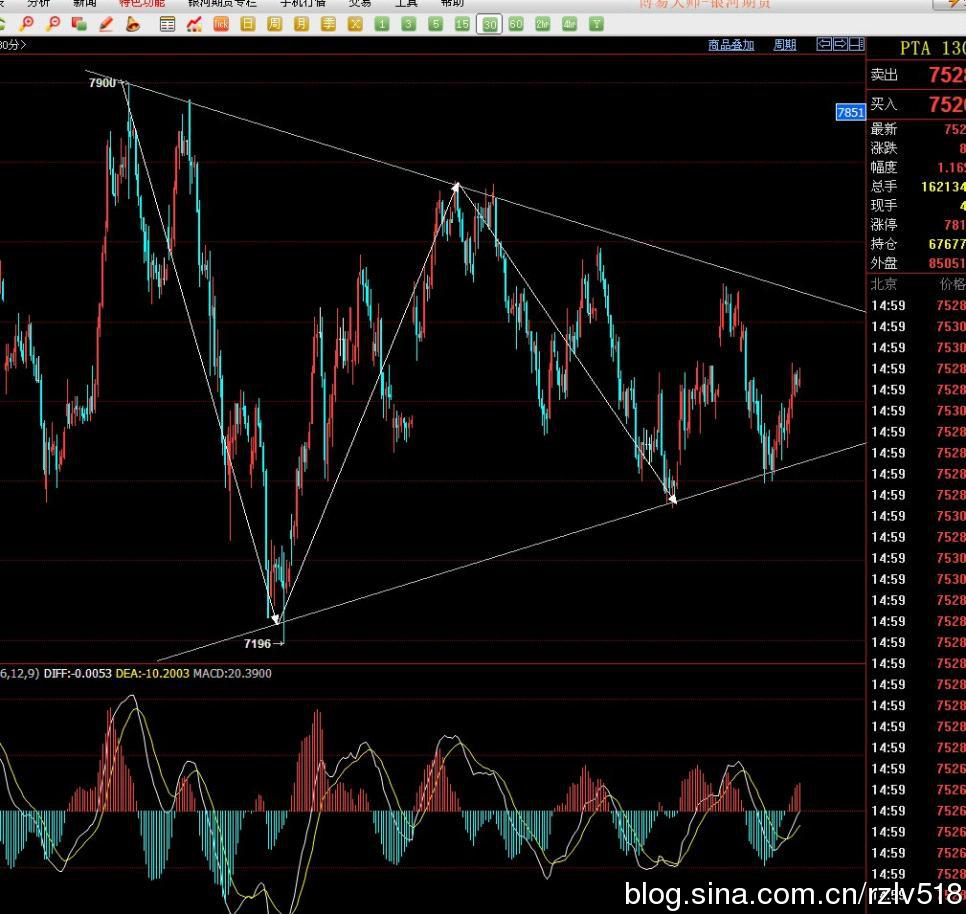966x914 pixels.
Task: Click the 7851 price marker on axis
Action: [x=850, y=113]
